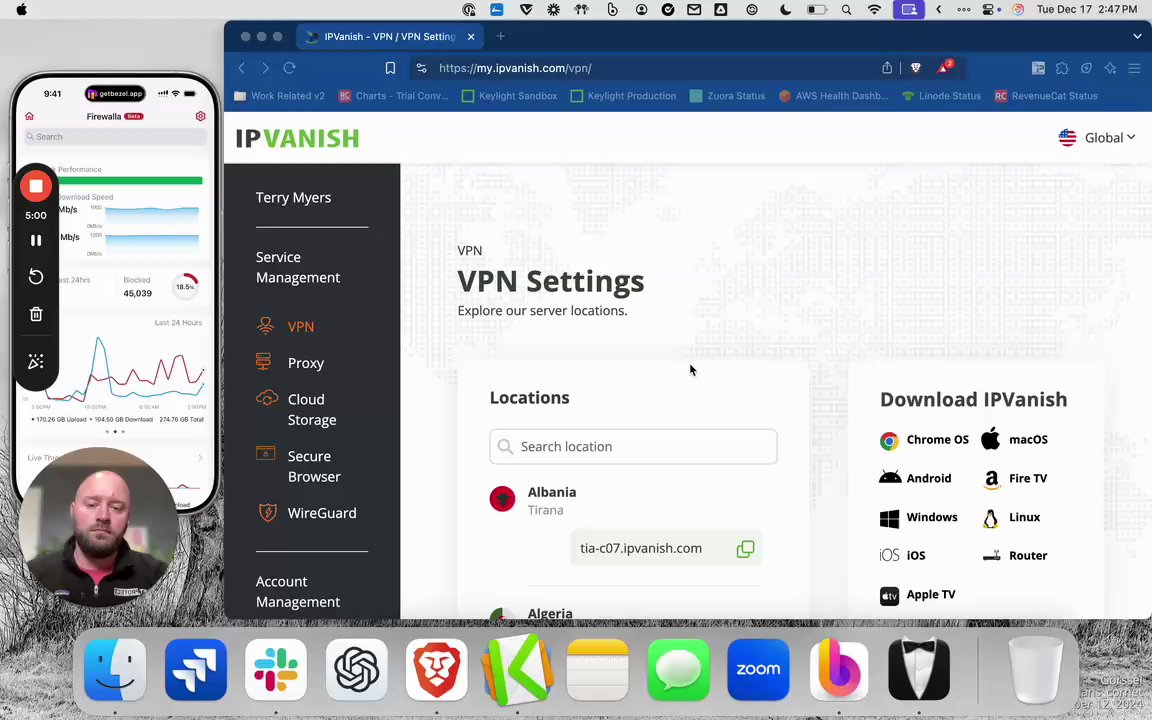This screenshot has height=720, width=1152.
Task: Select the Albania Tirana location
Action: click(552, 500)
